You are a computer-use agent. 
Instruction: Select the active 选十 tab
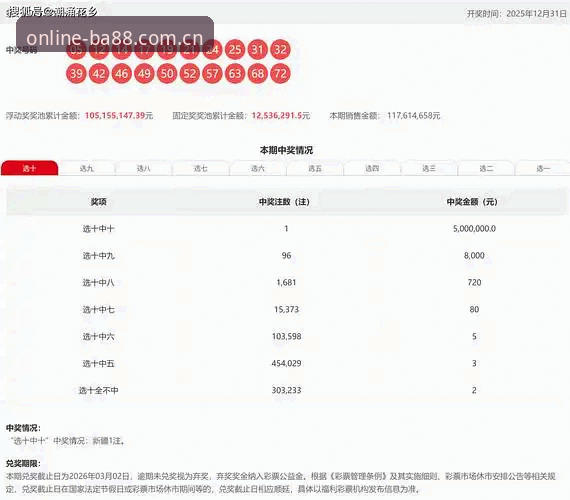pyautogui.click(x=29, y=168)
